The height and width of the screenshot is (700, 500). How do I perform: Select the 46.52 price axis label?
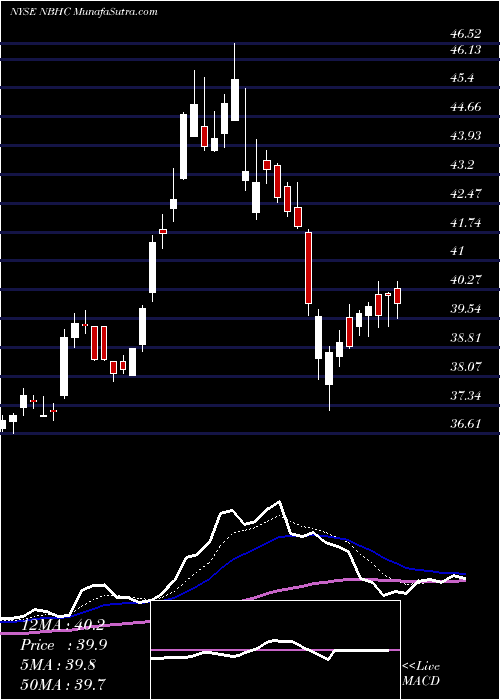pos(465,33)
